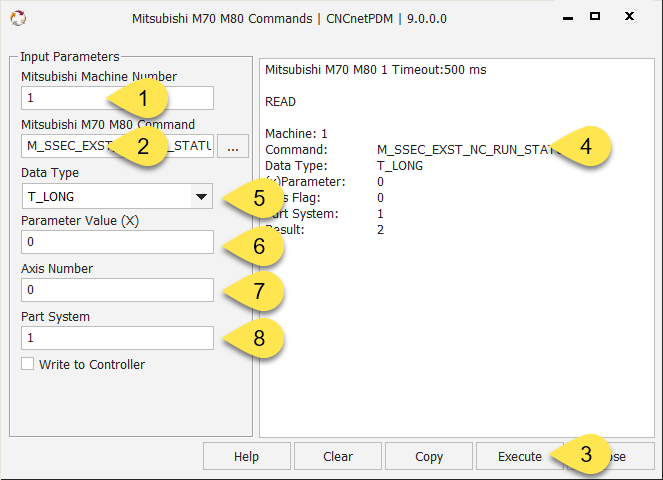Click the Help button

point(247,456)
